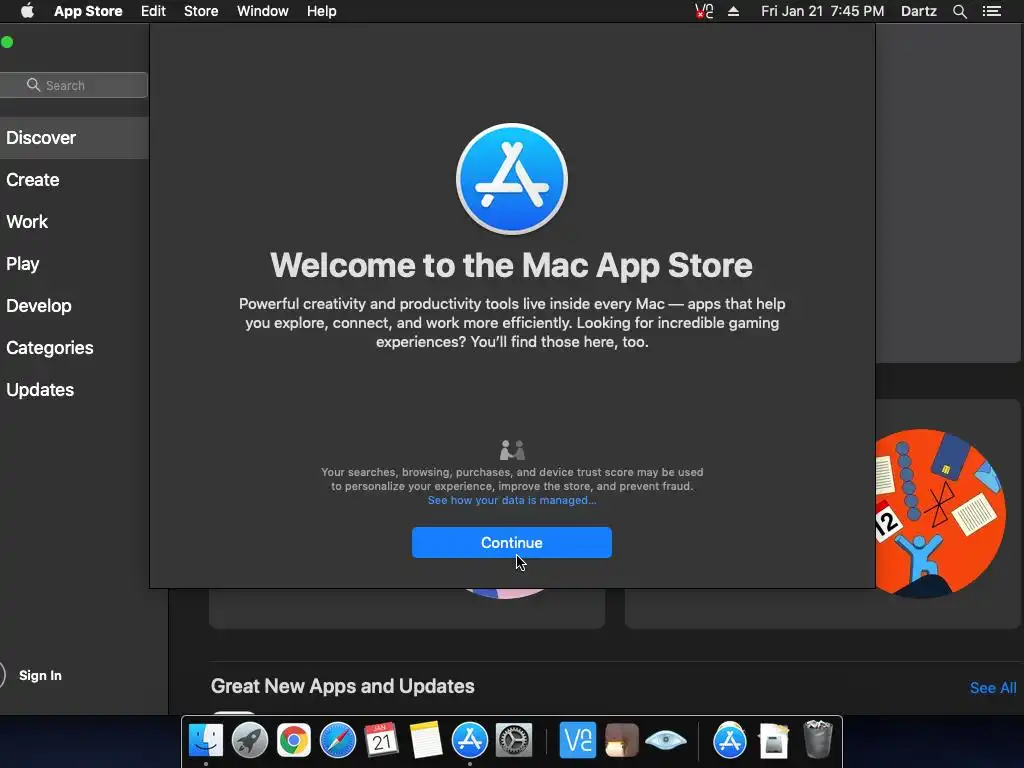Open the Apple menu
The width and height of the screenshot is (1024, 768).
pyautogui.click(x=27, y=11)
